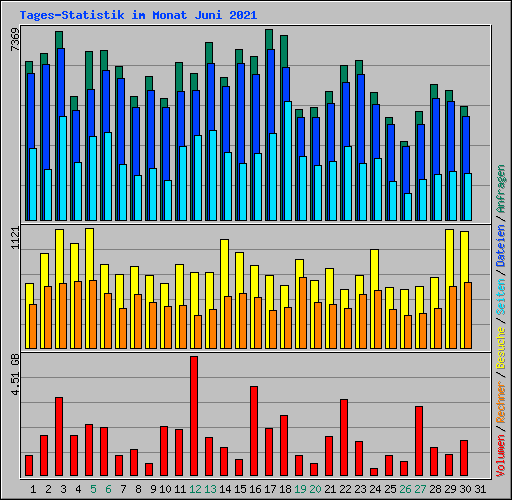Click day label 3 on the x-axis
The image size is (512, 500).
(63, 489)
